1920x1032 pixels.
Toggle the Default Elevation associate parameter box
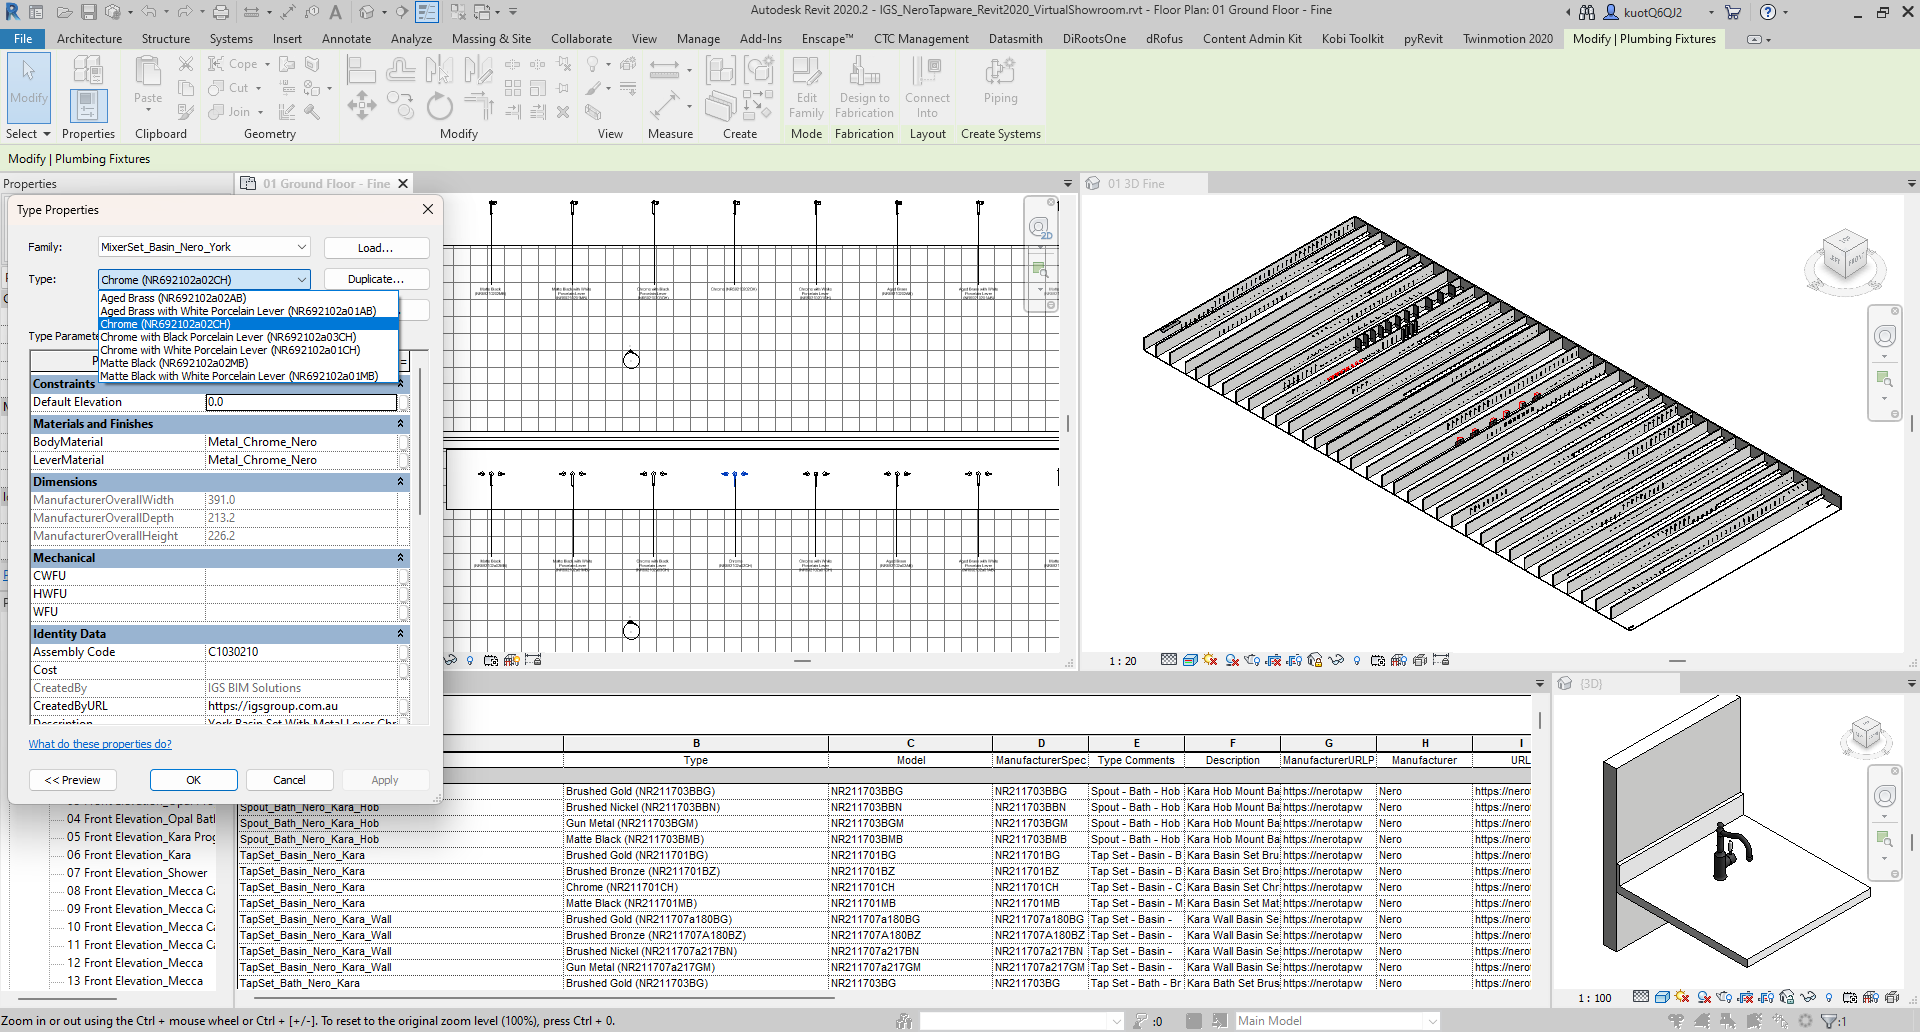coord(404,402)
